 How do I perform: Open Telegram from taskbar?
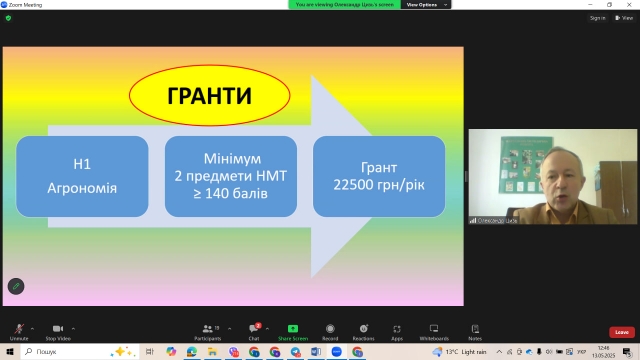click(x=296, y=351)
